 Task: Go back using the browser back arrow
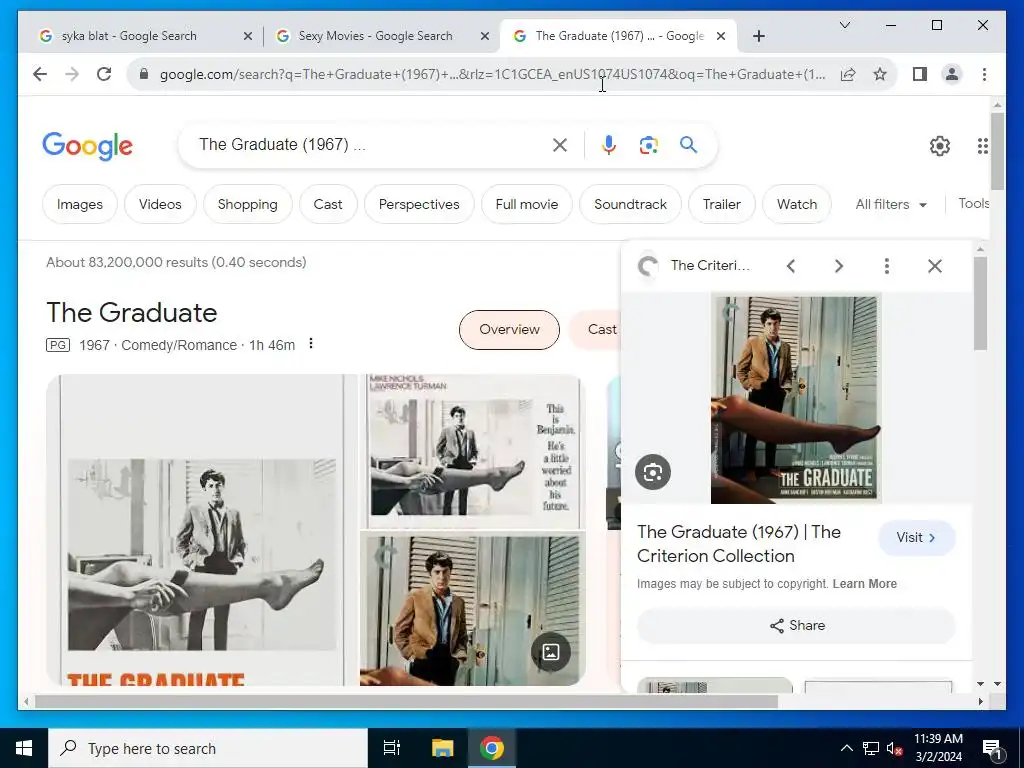click(40, 74)
